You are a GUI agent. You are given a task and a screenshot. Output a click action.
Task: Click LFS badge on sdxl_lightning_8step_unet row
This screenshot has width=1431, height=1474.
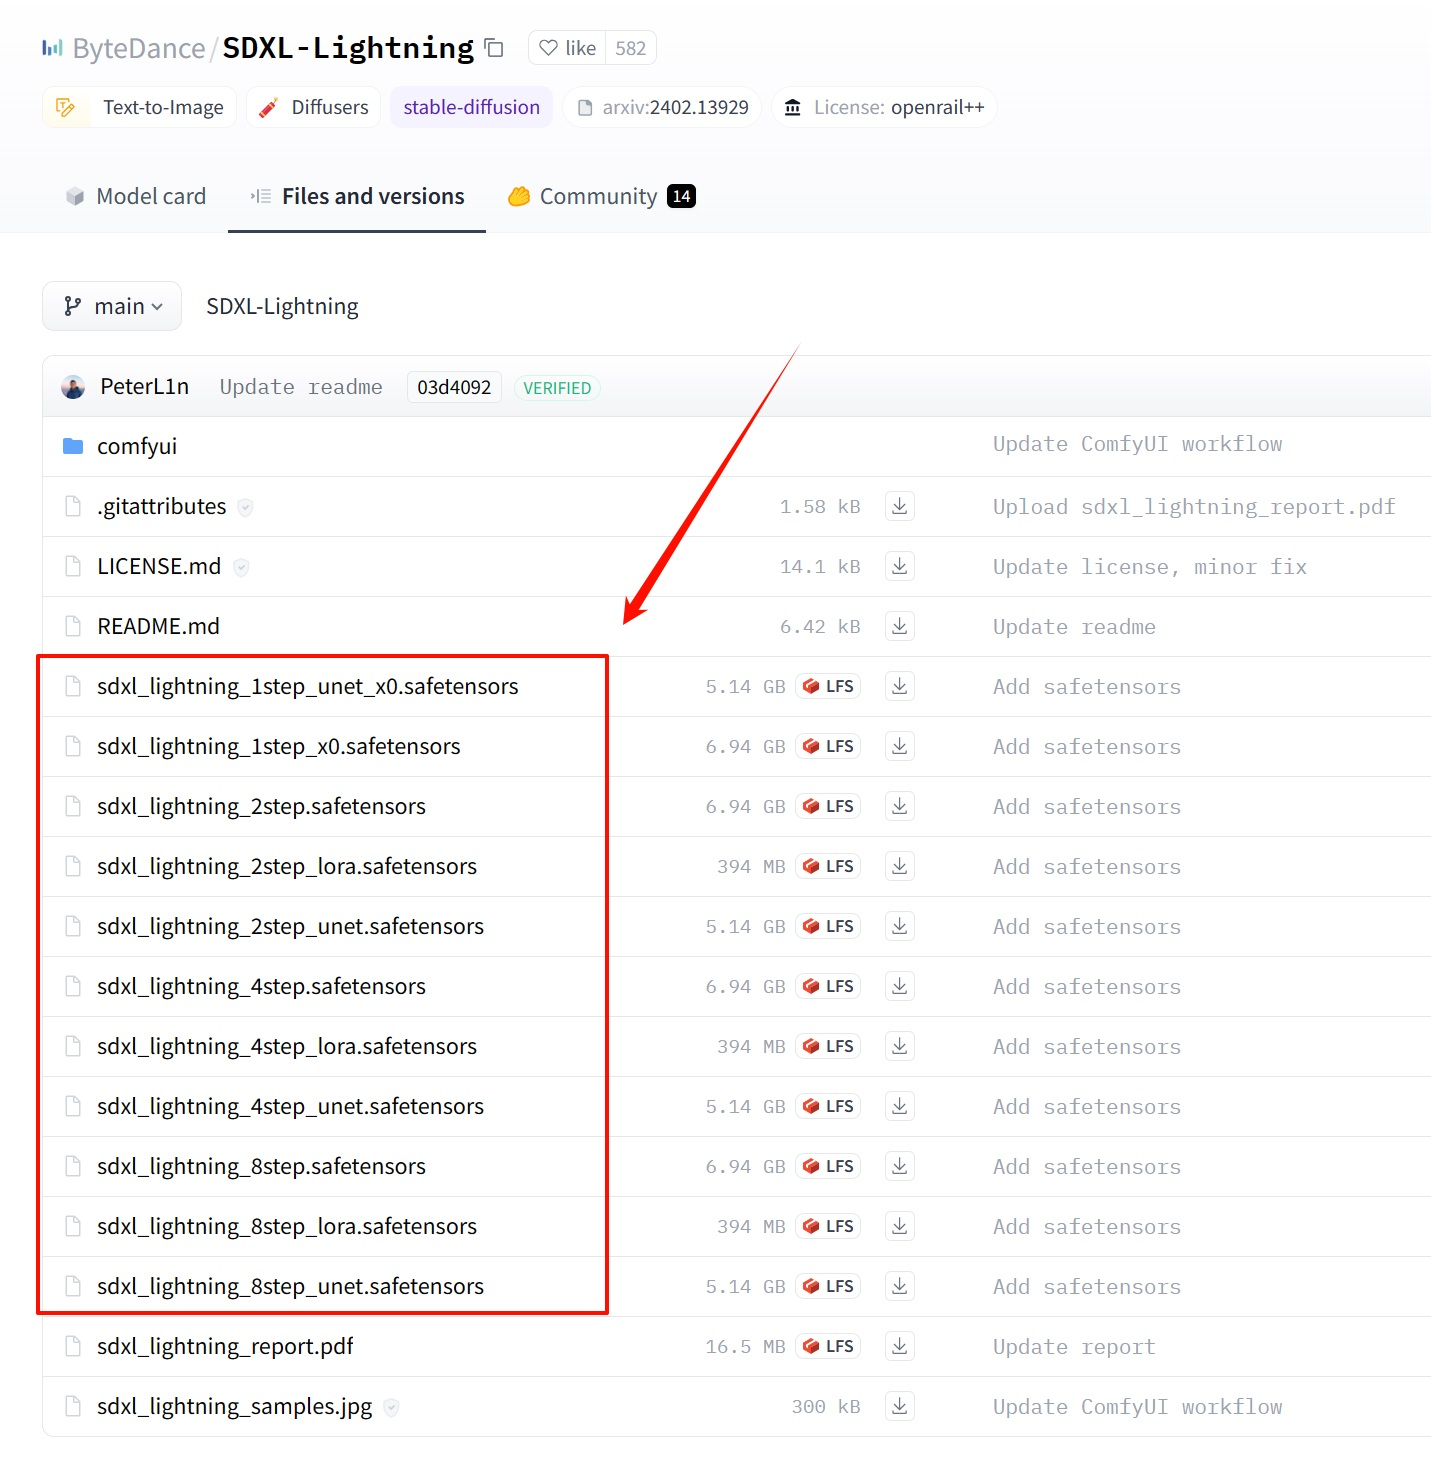click(x=828, y=1286)
